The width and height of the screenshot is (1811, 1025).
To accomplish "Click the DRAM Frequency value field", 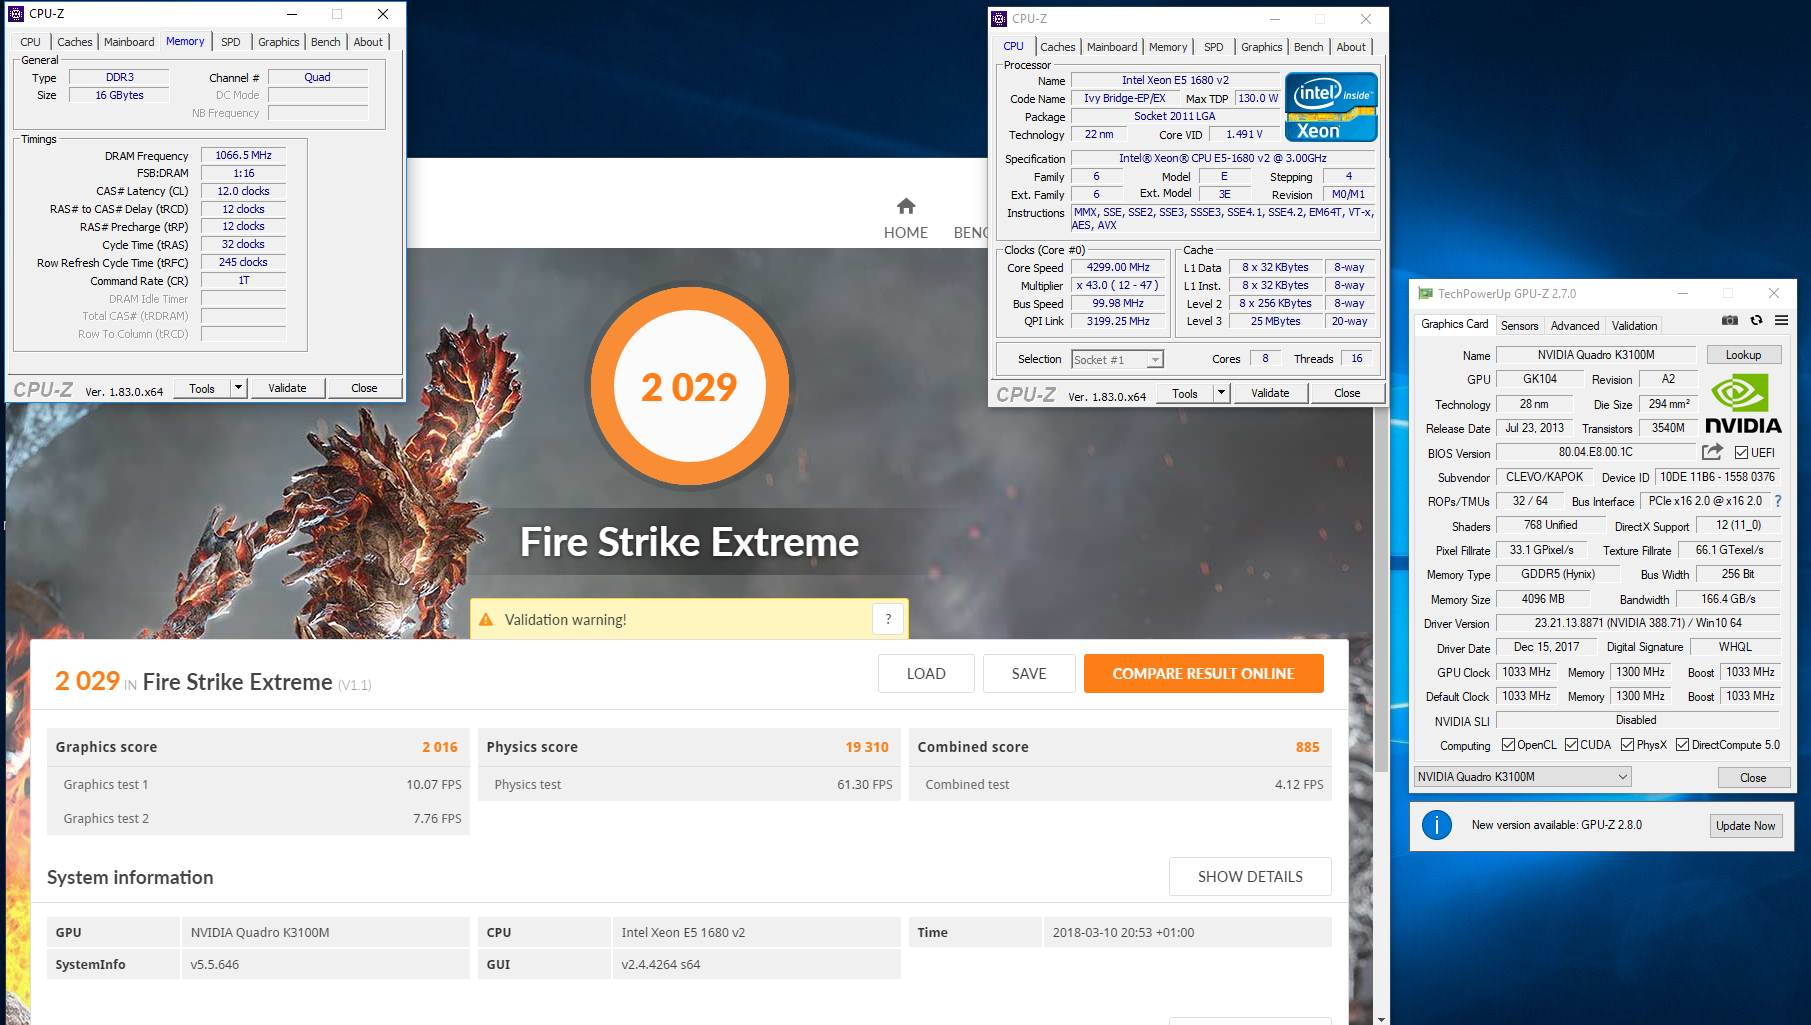I will point(243,156).
